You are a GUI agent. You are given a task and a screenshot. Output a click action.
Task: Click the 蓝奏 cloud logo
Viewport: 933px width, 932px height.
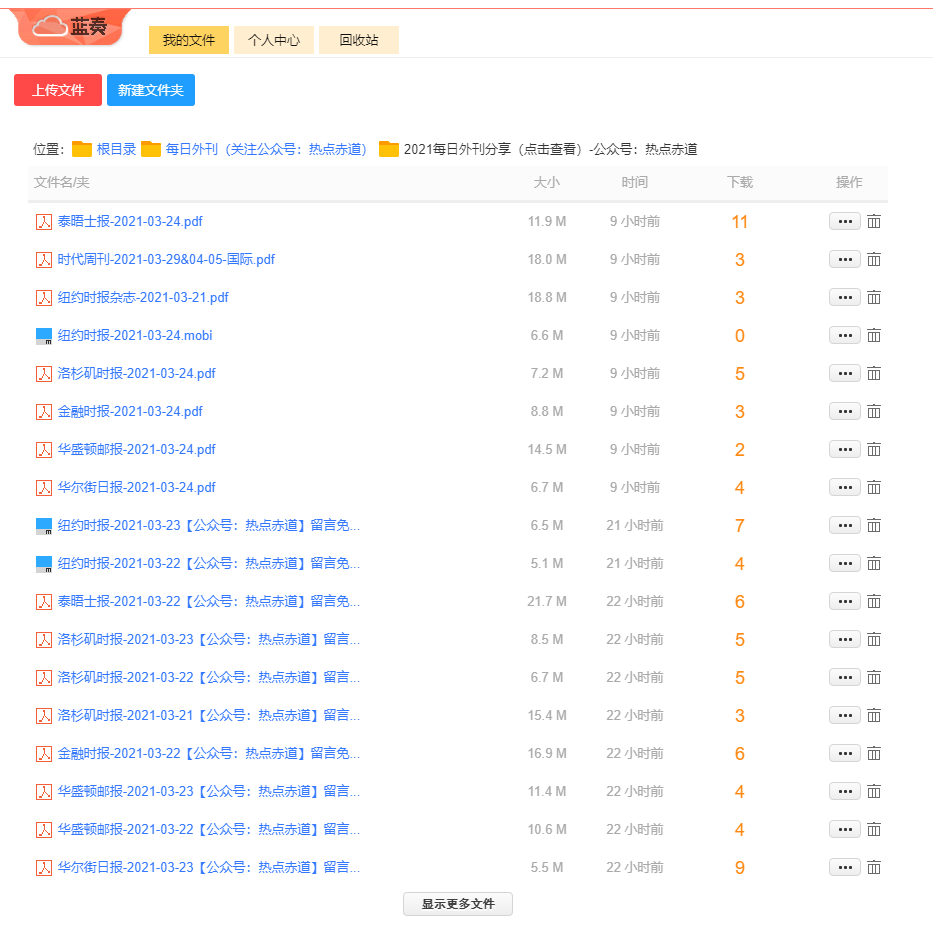coord(70,27)
